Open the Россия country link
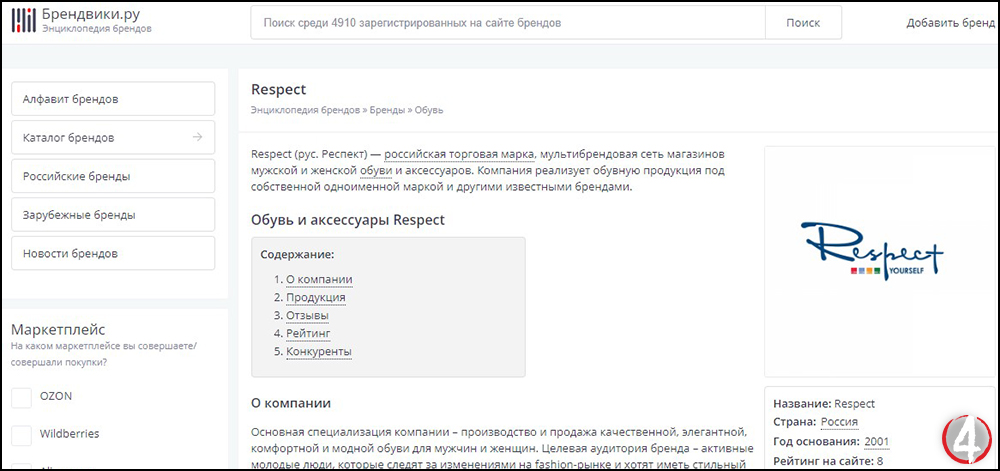The image size is (1000, 471). point(839,422)
